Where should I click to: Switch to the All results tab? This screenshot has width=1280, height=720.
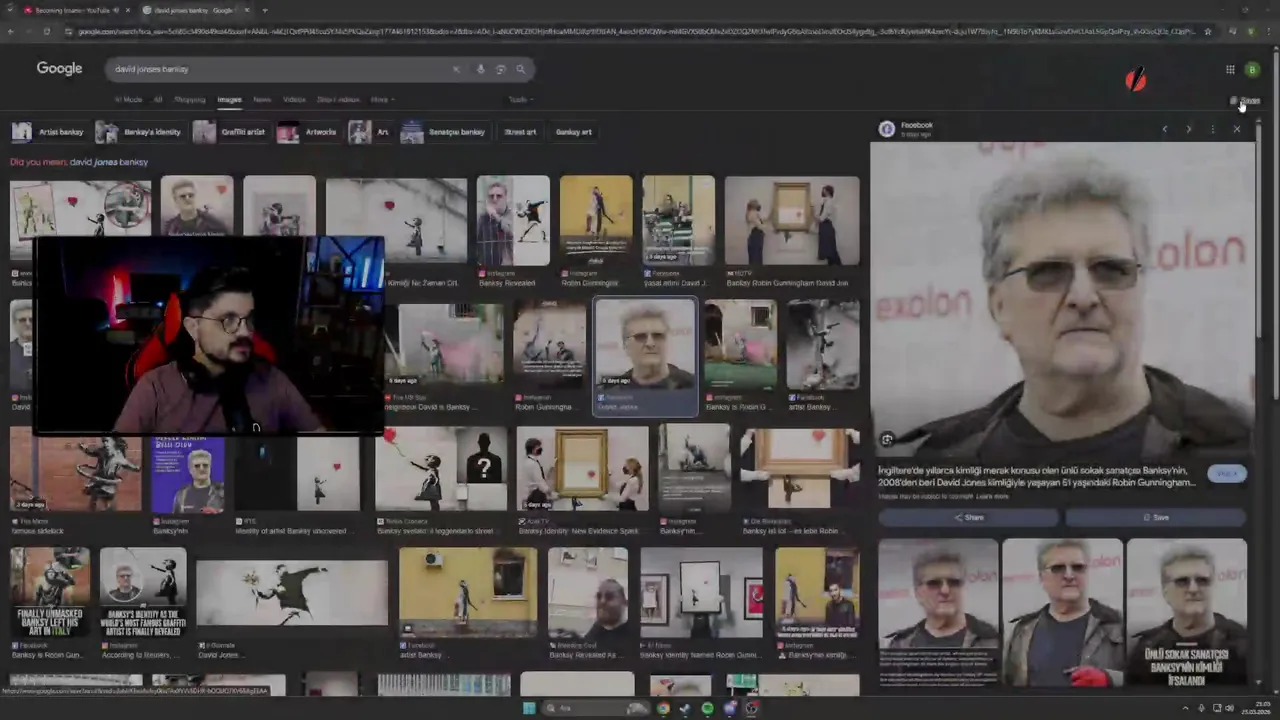(158, 99)
